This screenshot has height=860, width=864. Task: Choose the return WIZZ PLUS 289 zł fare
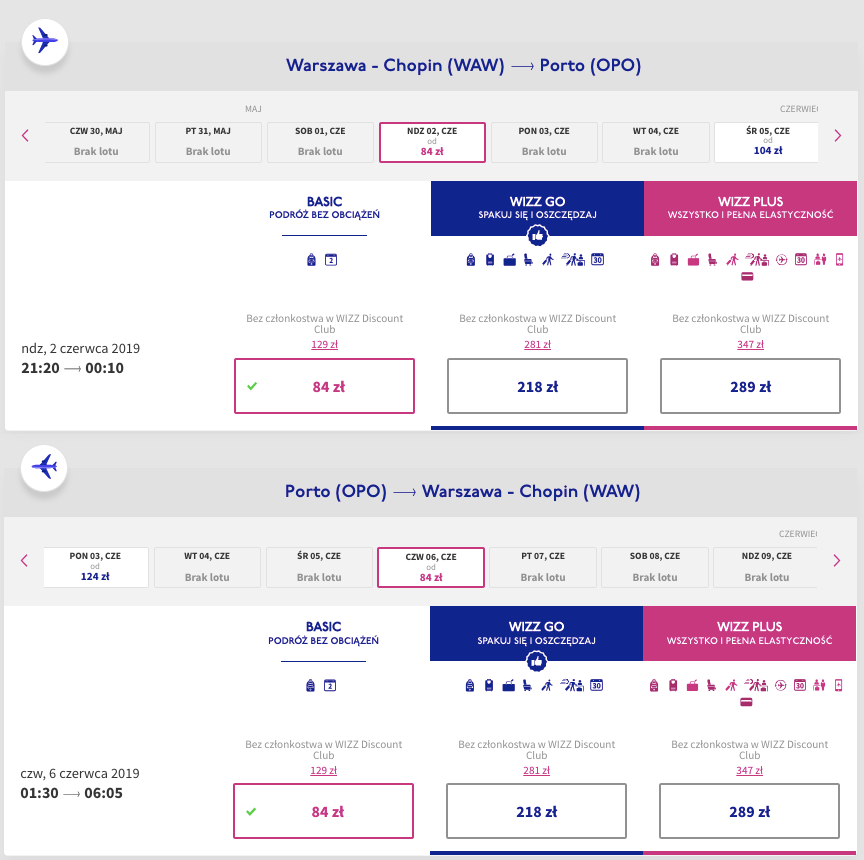(x=749, y=811)
